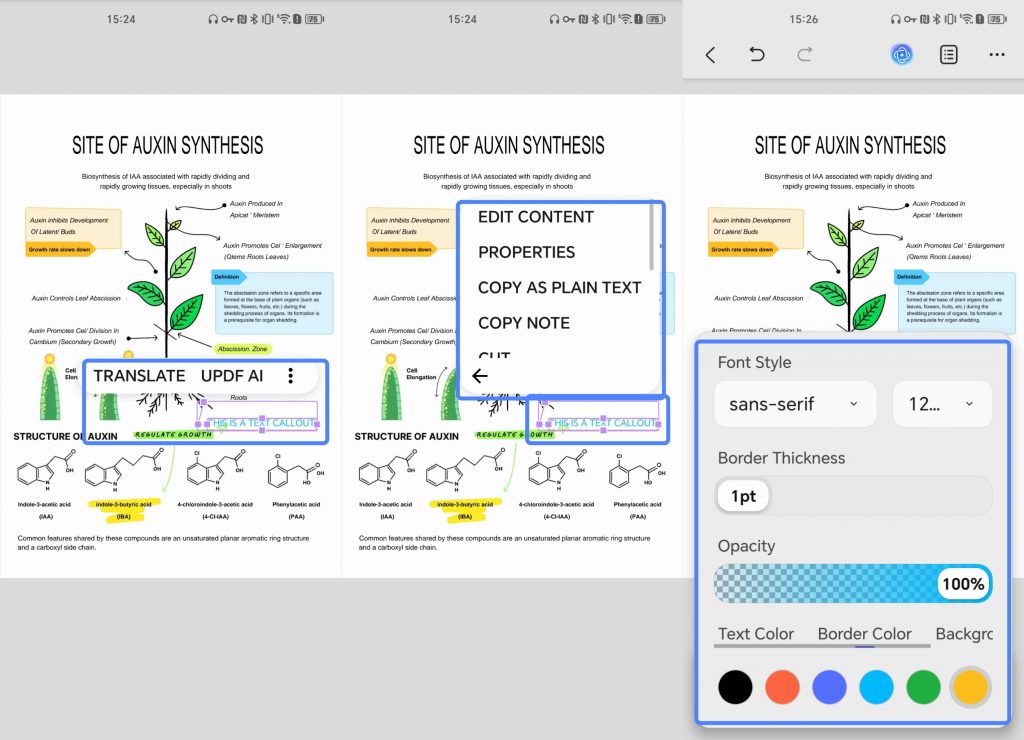
Task: Pick the green color swatch
Action: pyautogui.click(x=923, y=687)
